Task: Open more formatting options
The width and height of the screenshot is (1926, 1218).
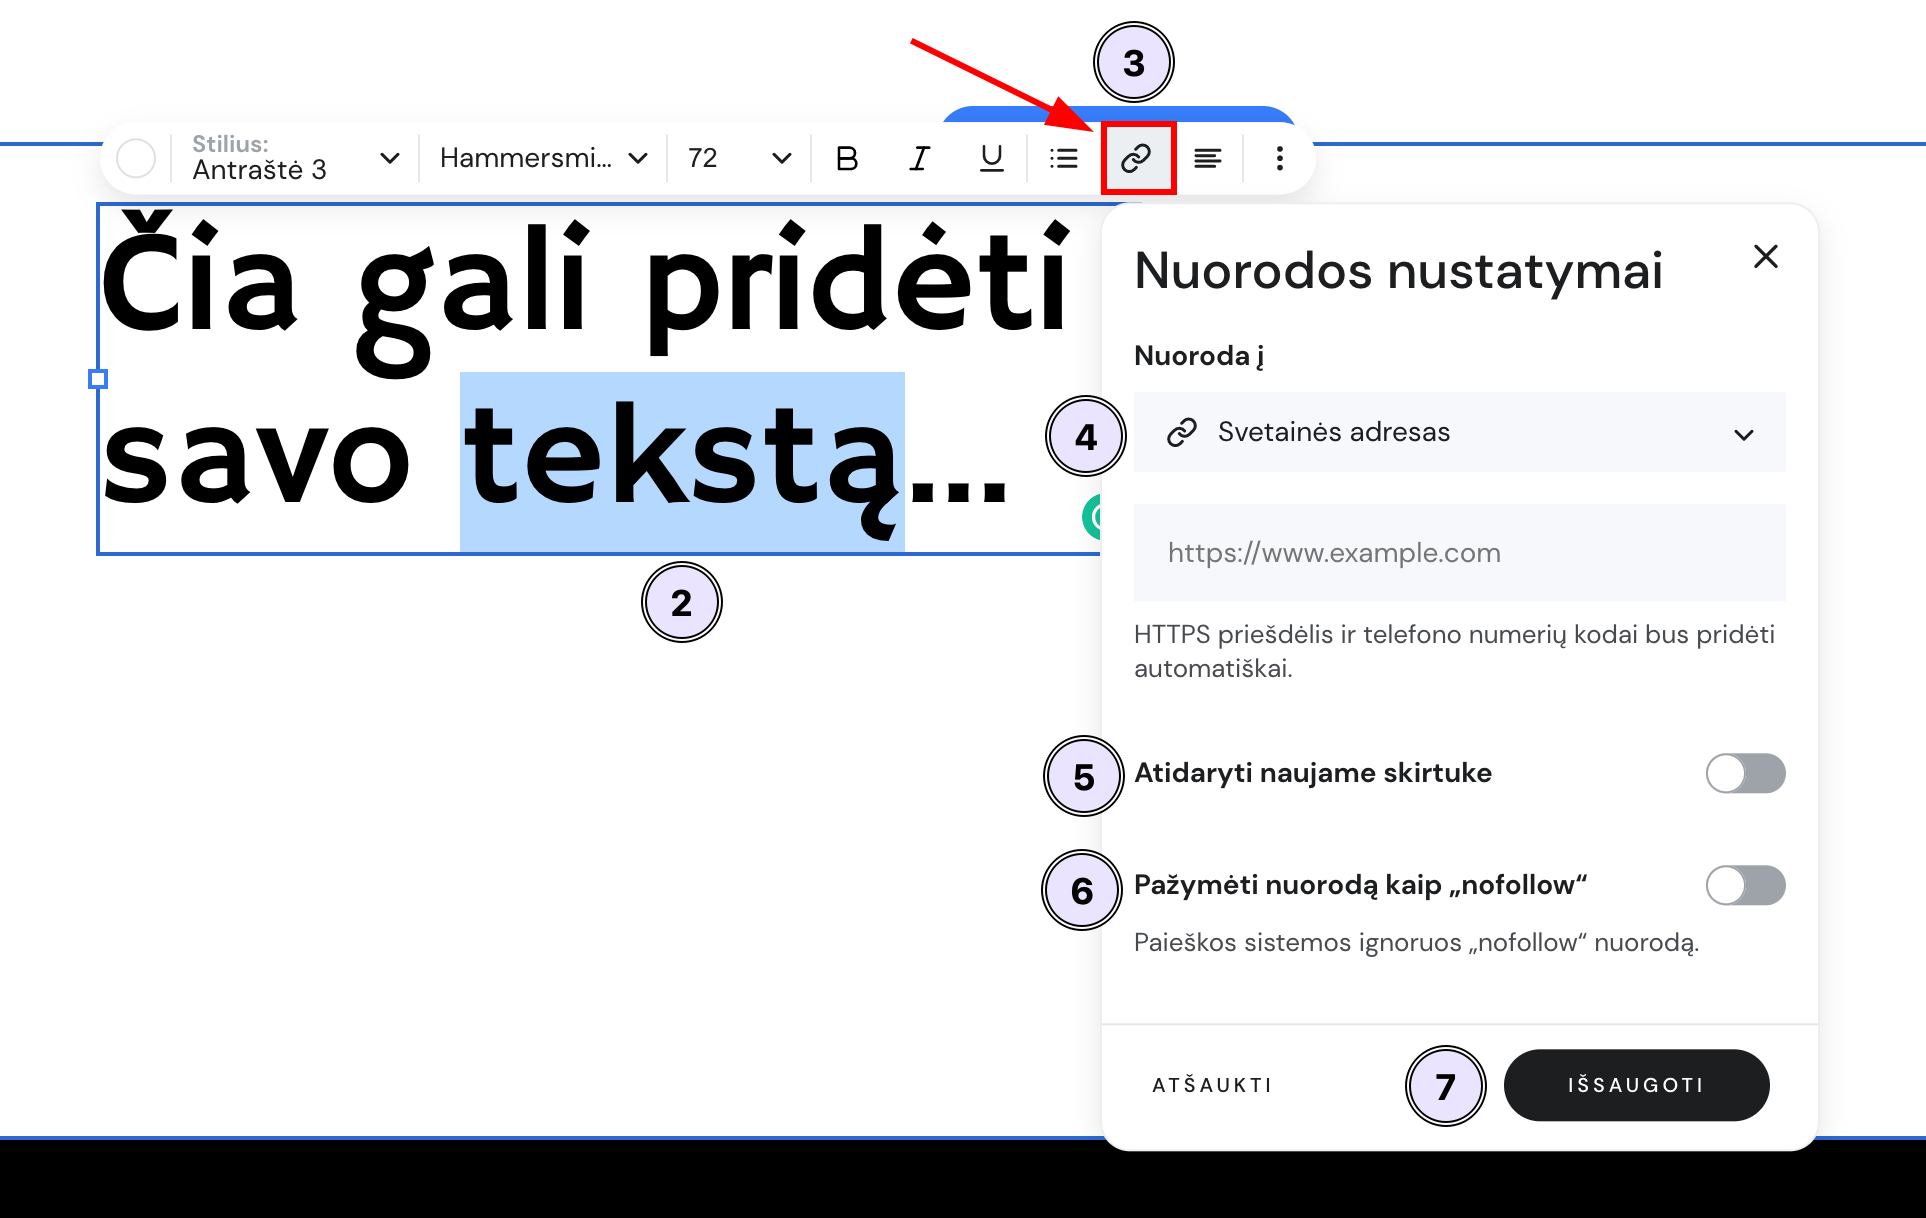Action: 1279,157
